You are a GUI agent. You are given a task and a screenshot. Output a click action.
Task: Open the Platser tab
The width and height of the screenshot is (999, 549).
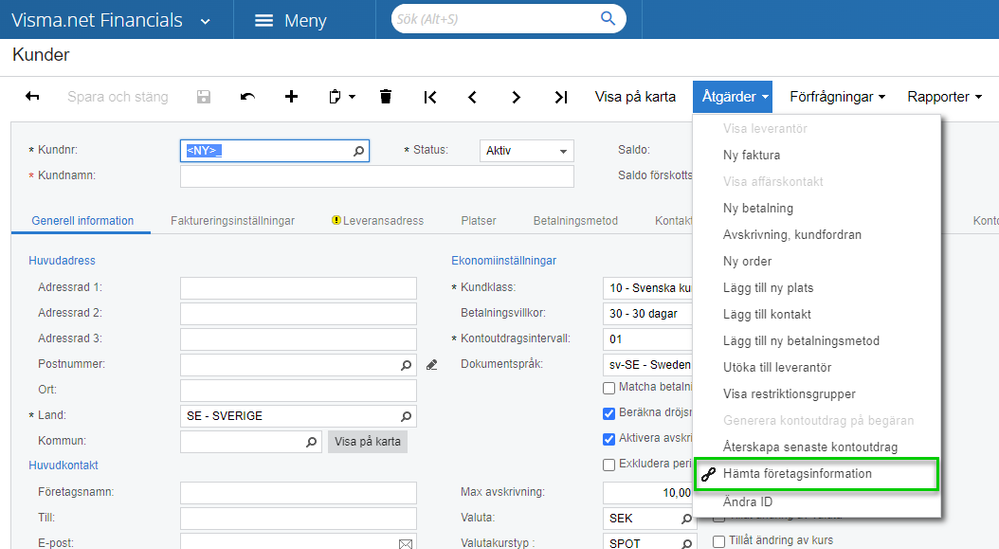pos(478,221)
